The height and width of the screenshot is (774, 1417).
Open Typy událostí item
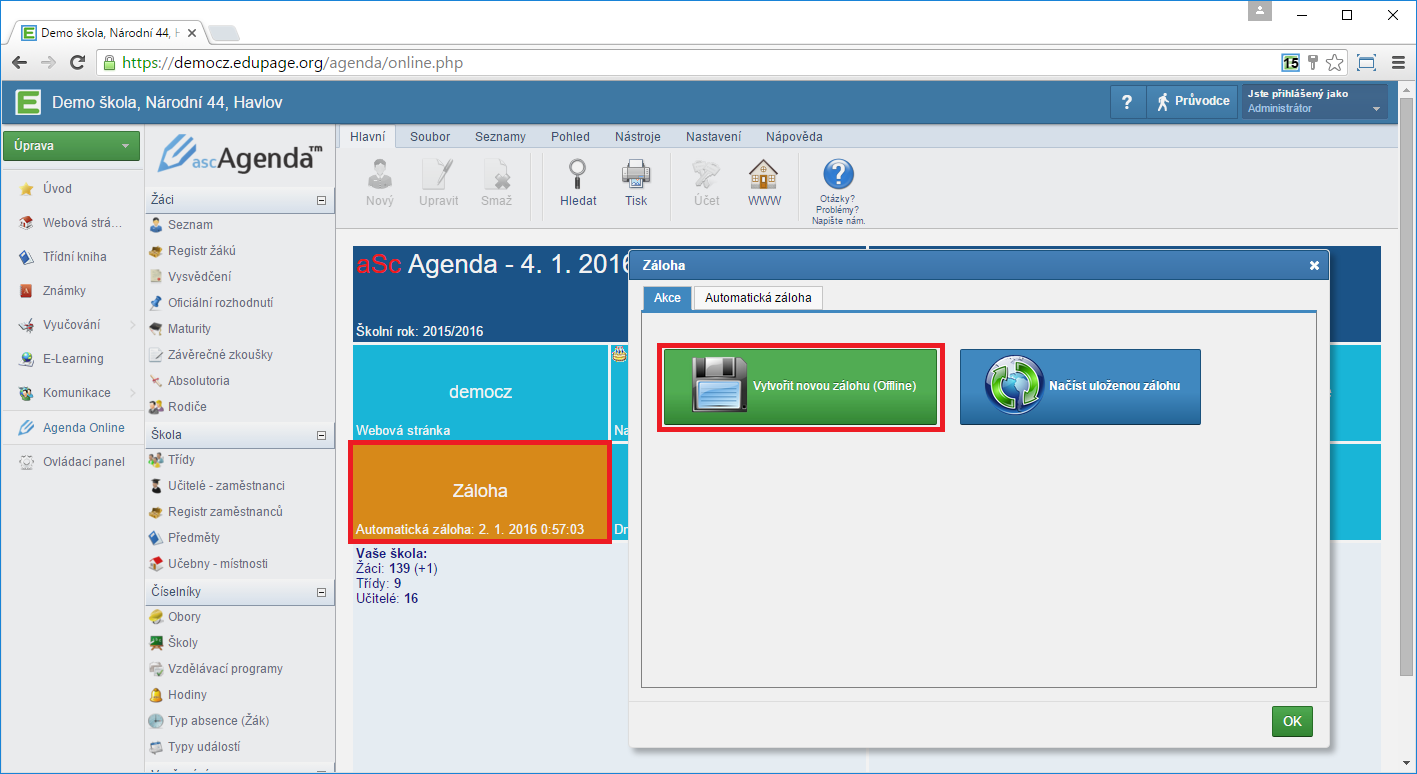204,747
